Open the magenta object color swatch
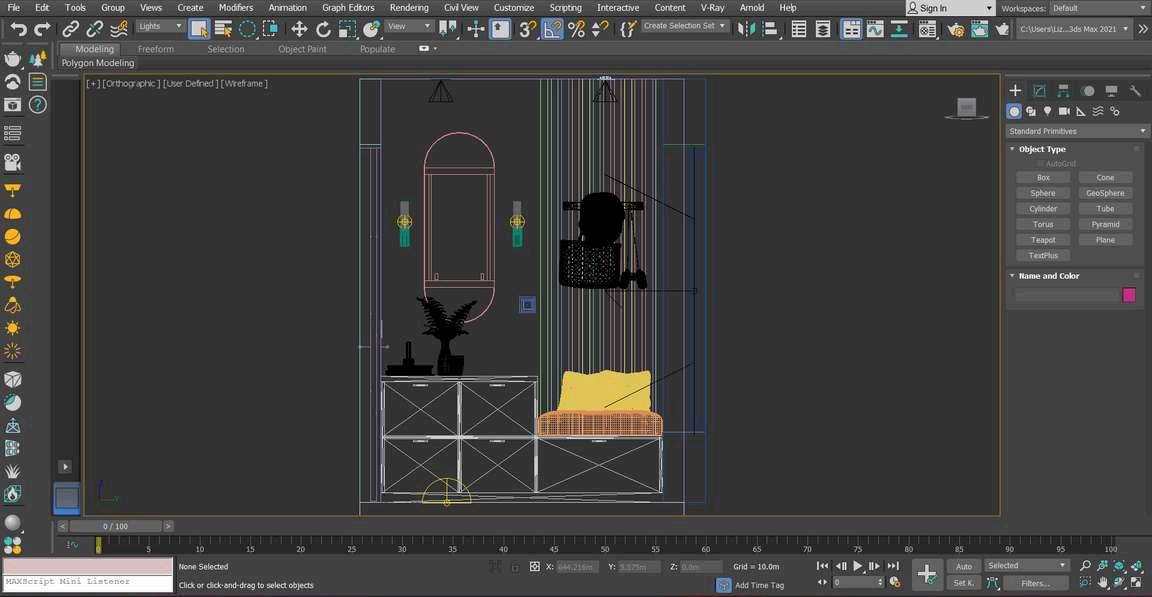The height and width of the screenshot is (597, 1152). click(x=1129, y=295)
